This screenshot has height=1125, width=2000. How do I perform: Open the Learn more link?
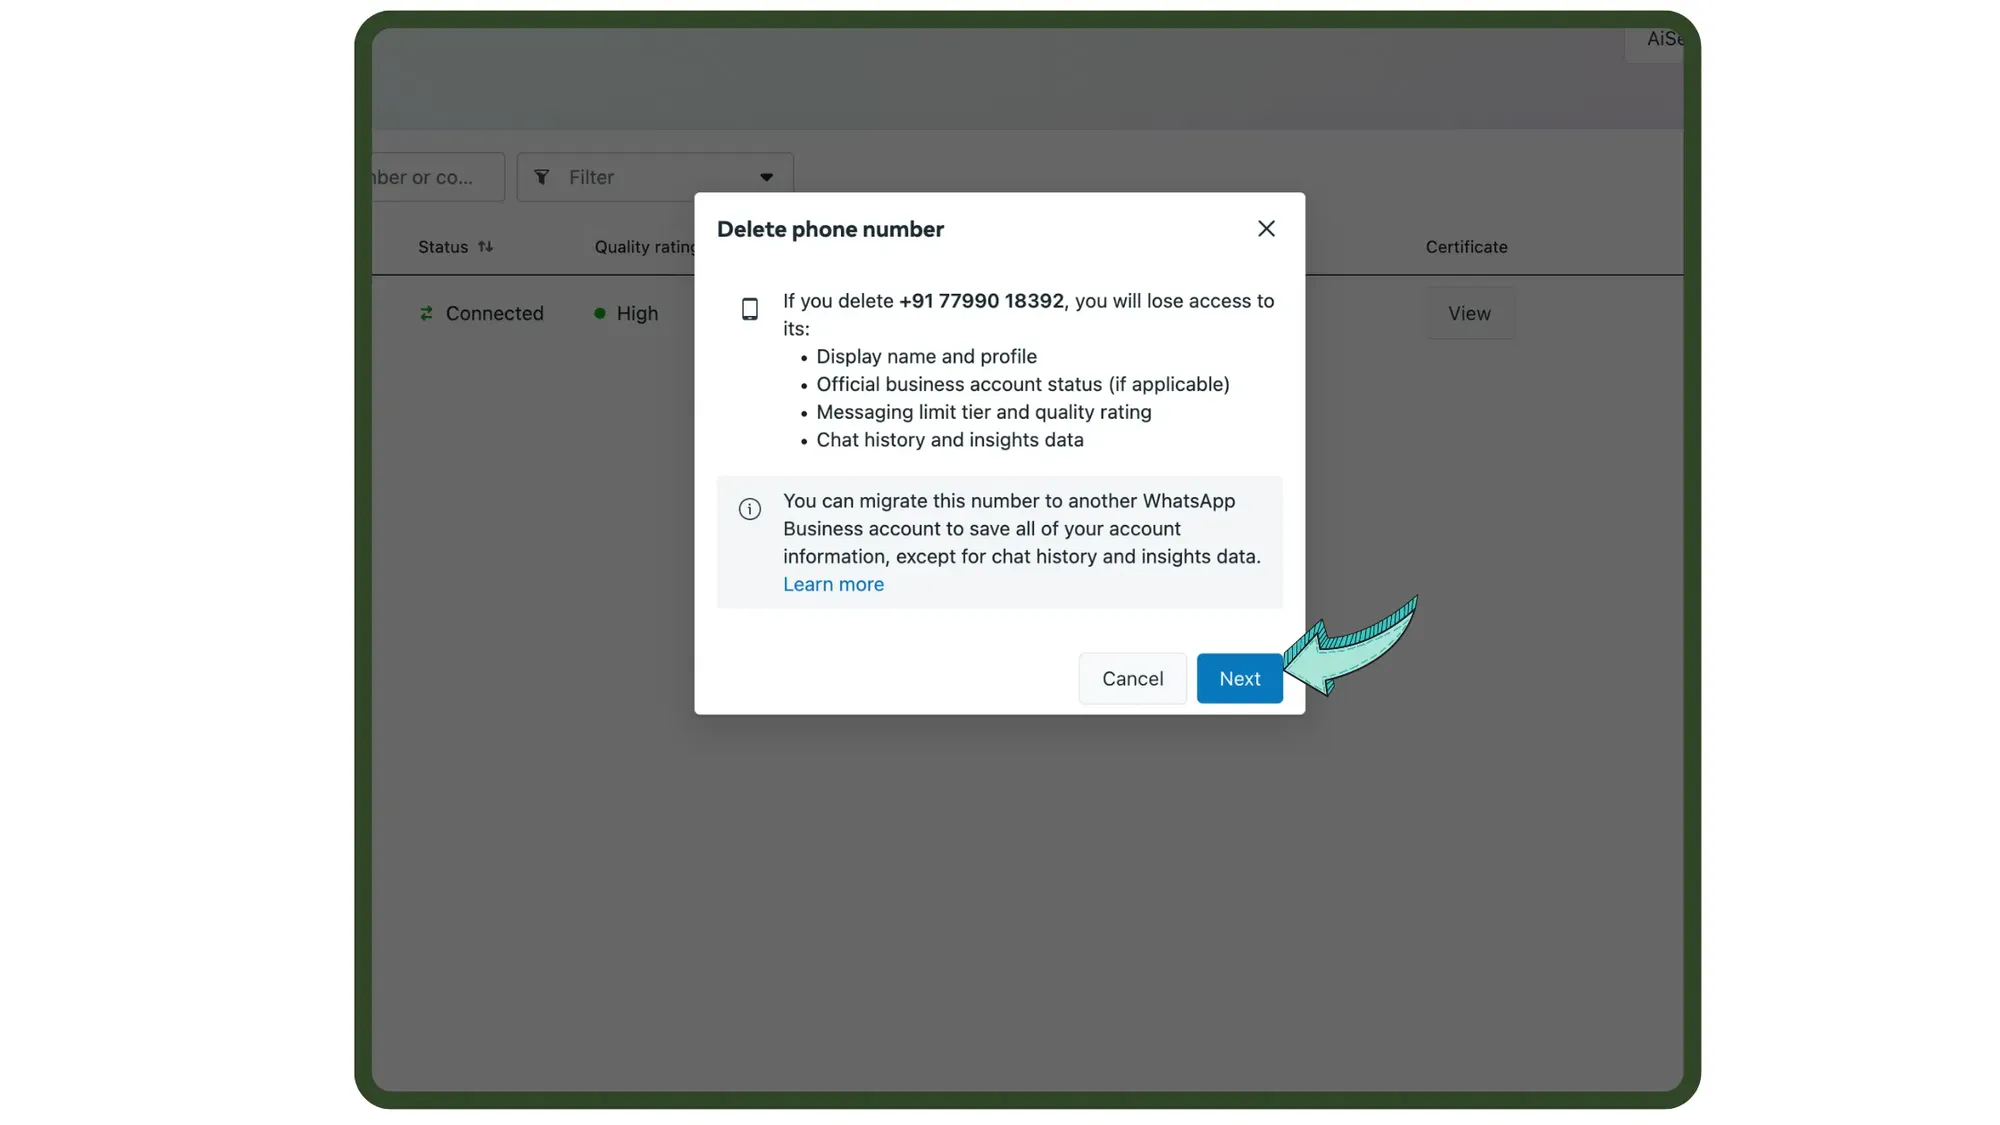[833, 584]
